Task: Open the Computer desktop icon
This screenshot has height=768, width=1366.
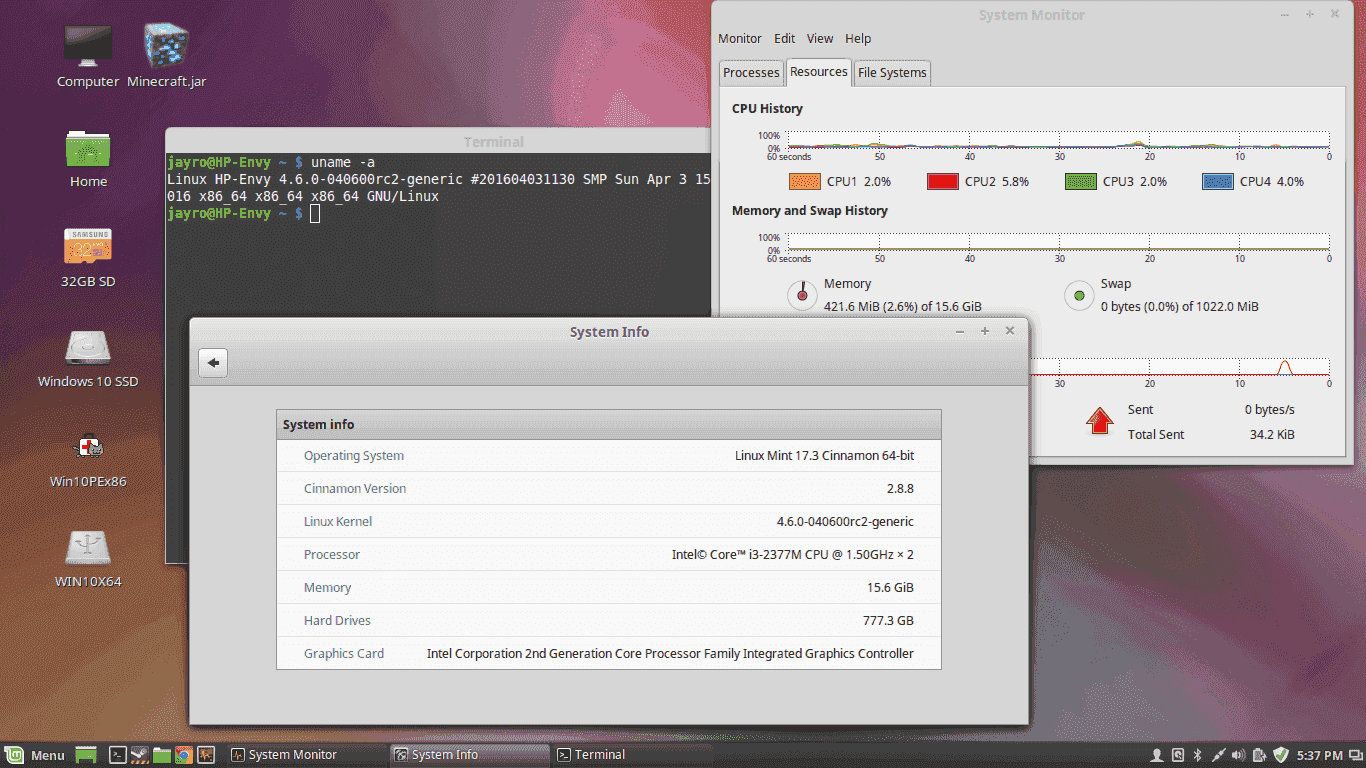Action: (88, 57)
